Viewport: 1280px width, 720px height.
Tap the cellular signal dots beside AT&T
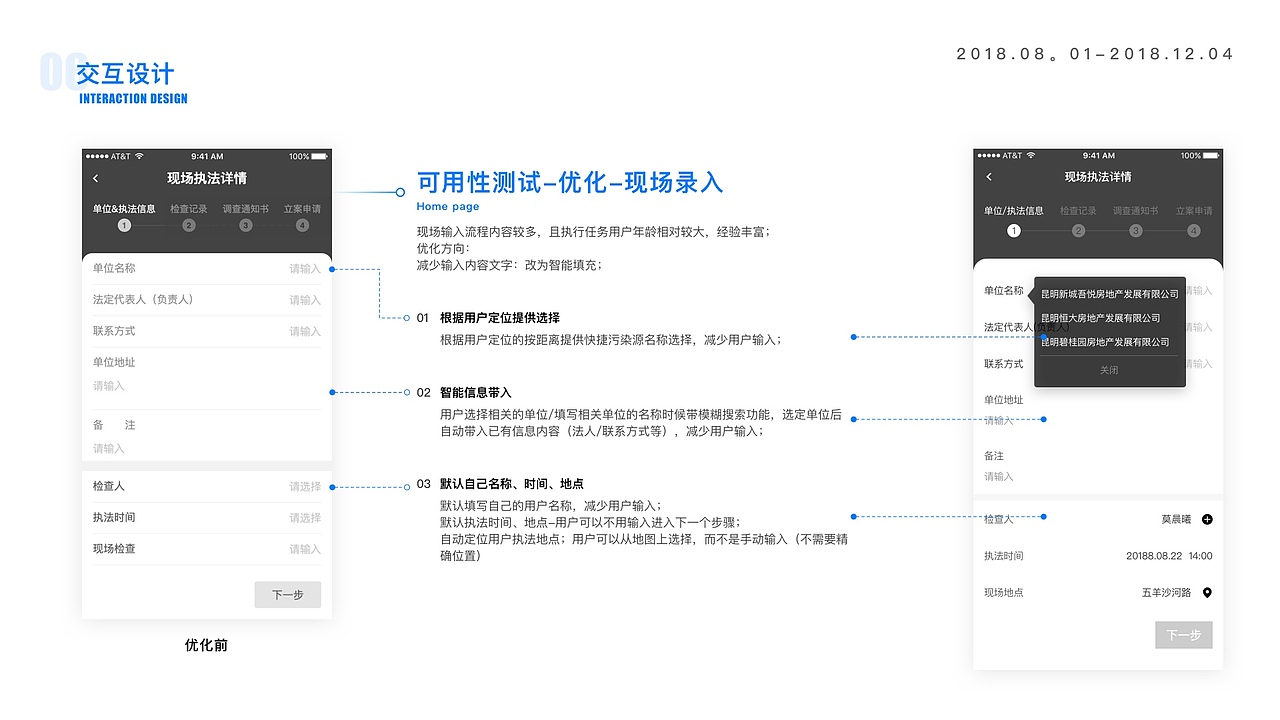point(95,155)
